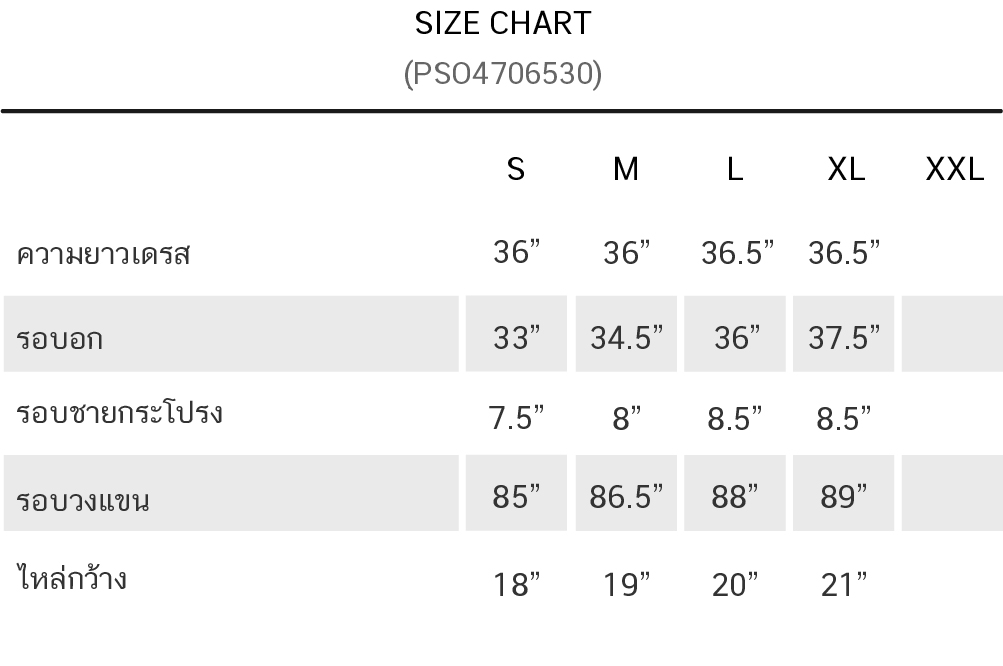Click the 21” value for size XL
Screen dimensions: 1003x666
pos(844,585)
